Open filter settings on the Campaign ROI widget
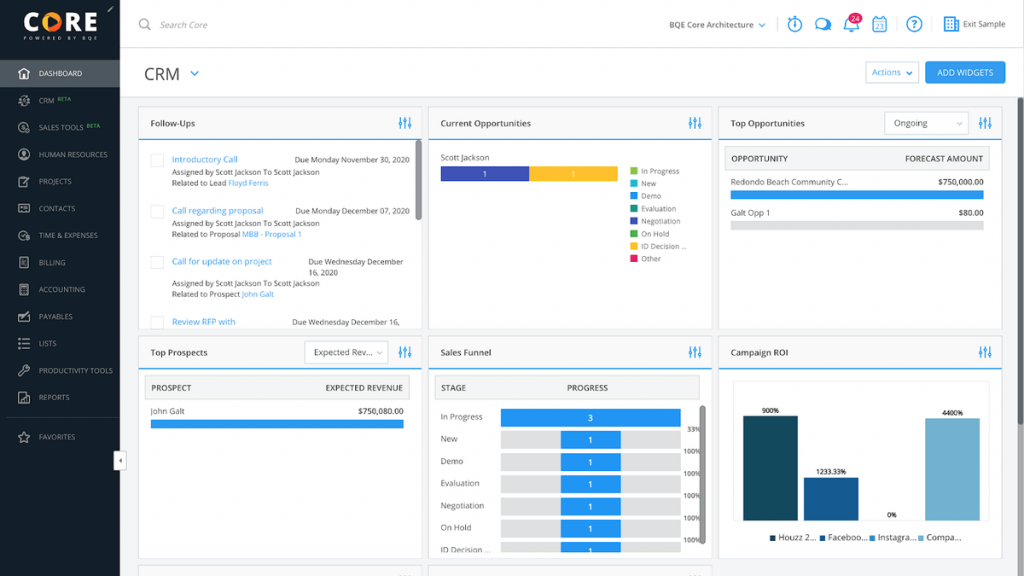This screenshot has height=576, width=1024. click(x=985, y=352)
